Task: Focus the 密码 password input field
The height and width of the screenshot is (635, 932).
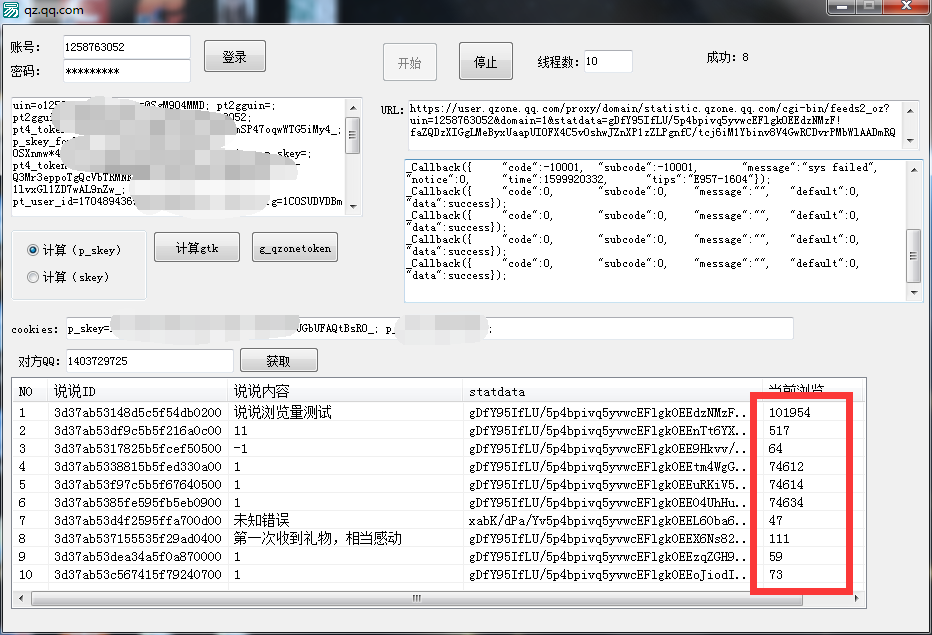Action: coord(127,71)
